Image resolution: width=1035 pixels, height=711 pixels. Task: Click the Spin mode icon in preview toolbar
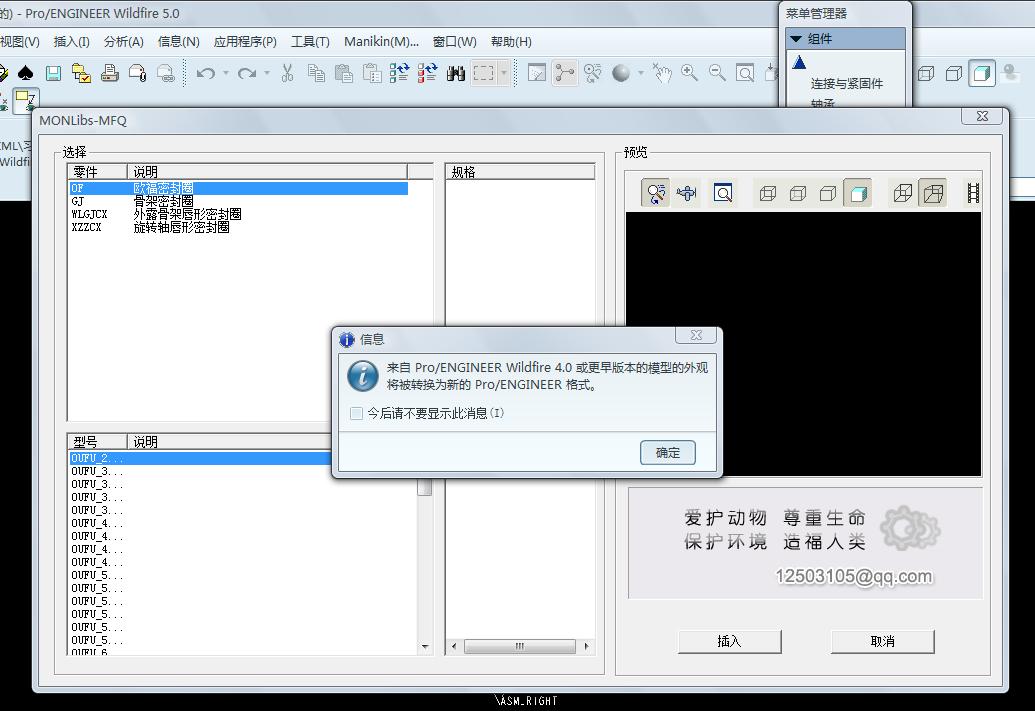(x=655, y=193)
